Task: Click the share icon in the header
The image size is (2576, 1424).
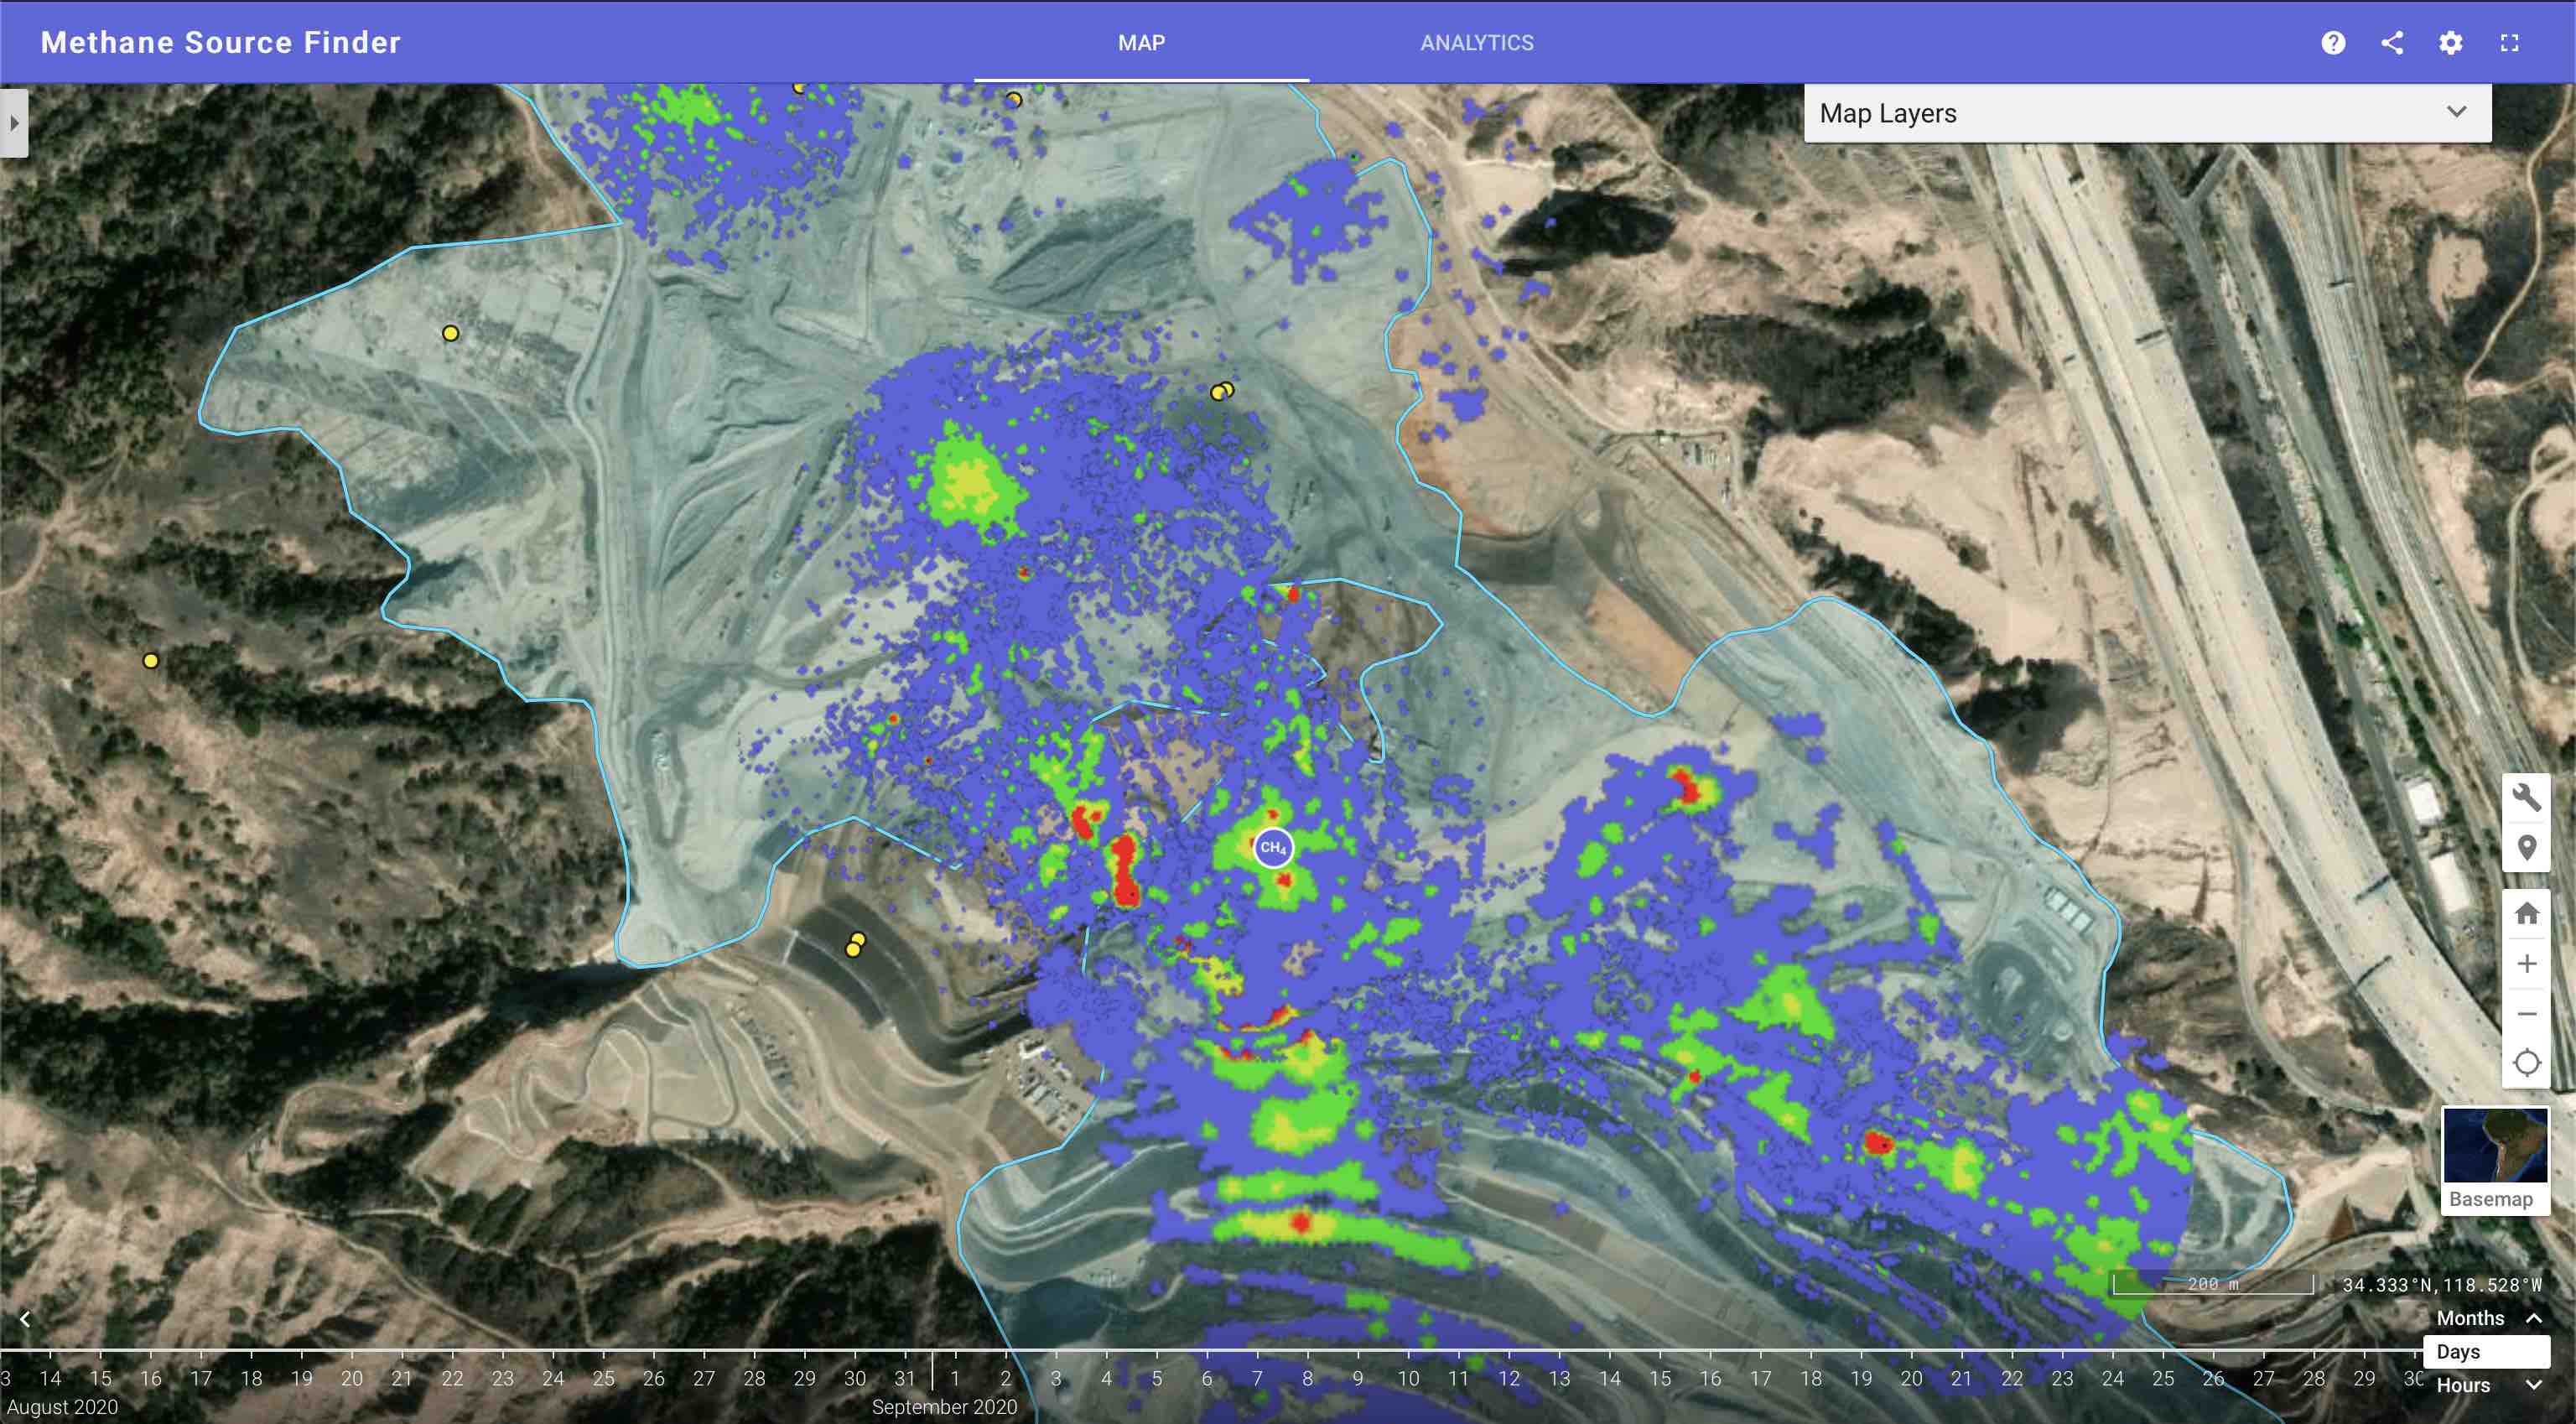Action: point(2392,42)
